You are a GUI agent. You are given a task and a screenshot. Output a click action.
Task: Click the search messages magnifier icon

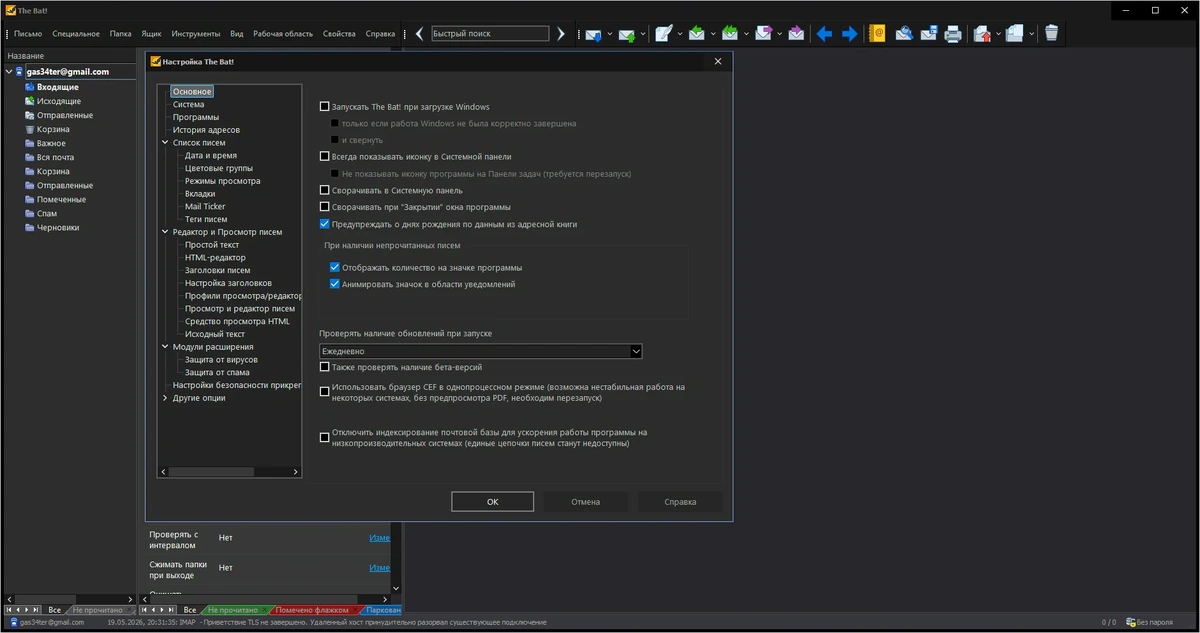tap(904, 34)
